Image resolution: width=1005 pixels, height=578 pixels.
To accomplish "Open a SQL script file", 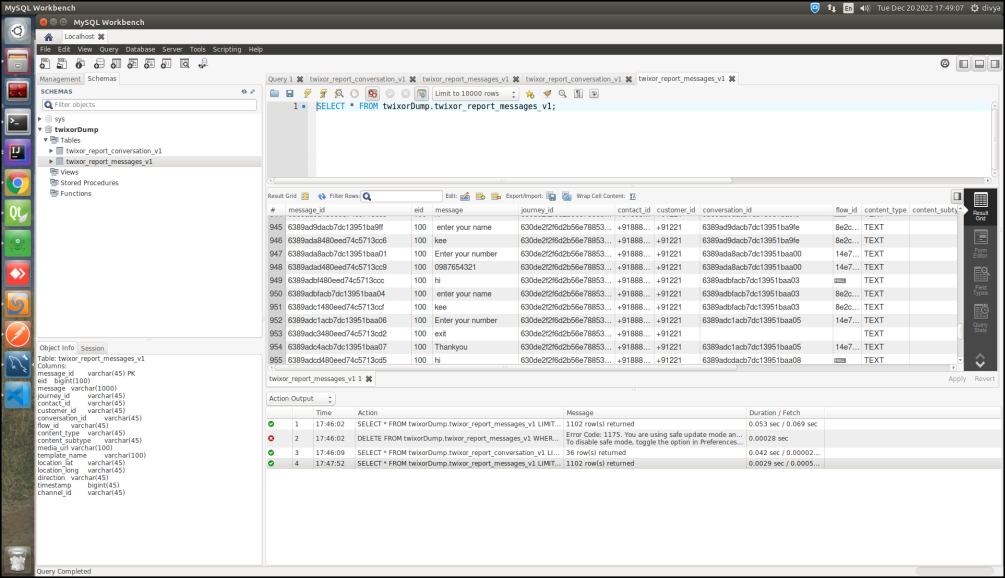I will [x=274, y=94].
